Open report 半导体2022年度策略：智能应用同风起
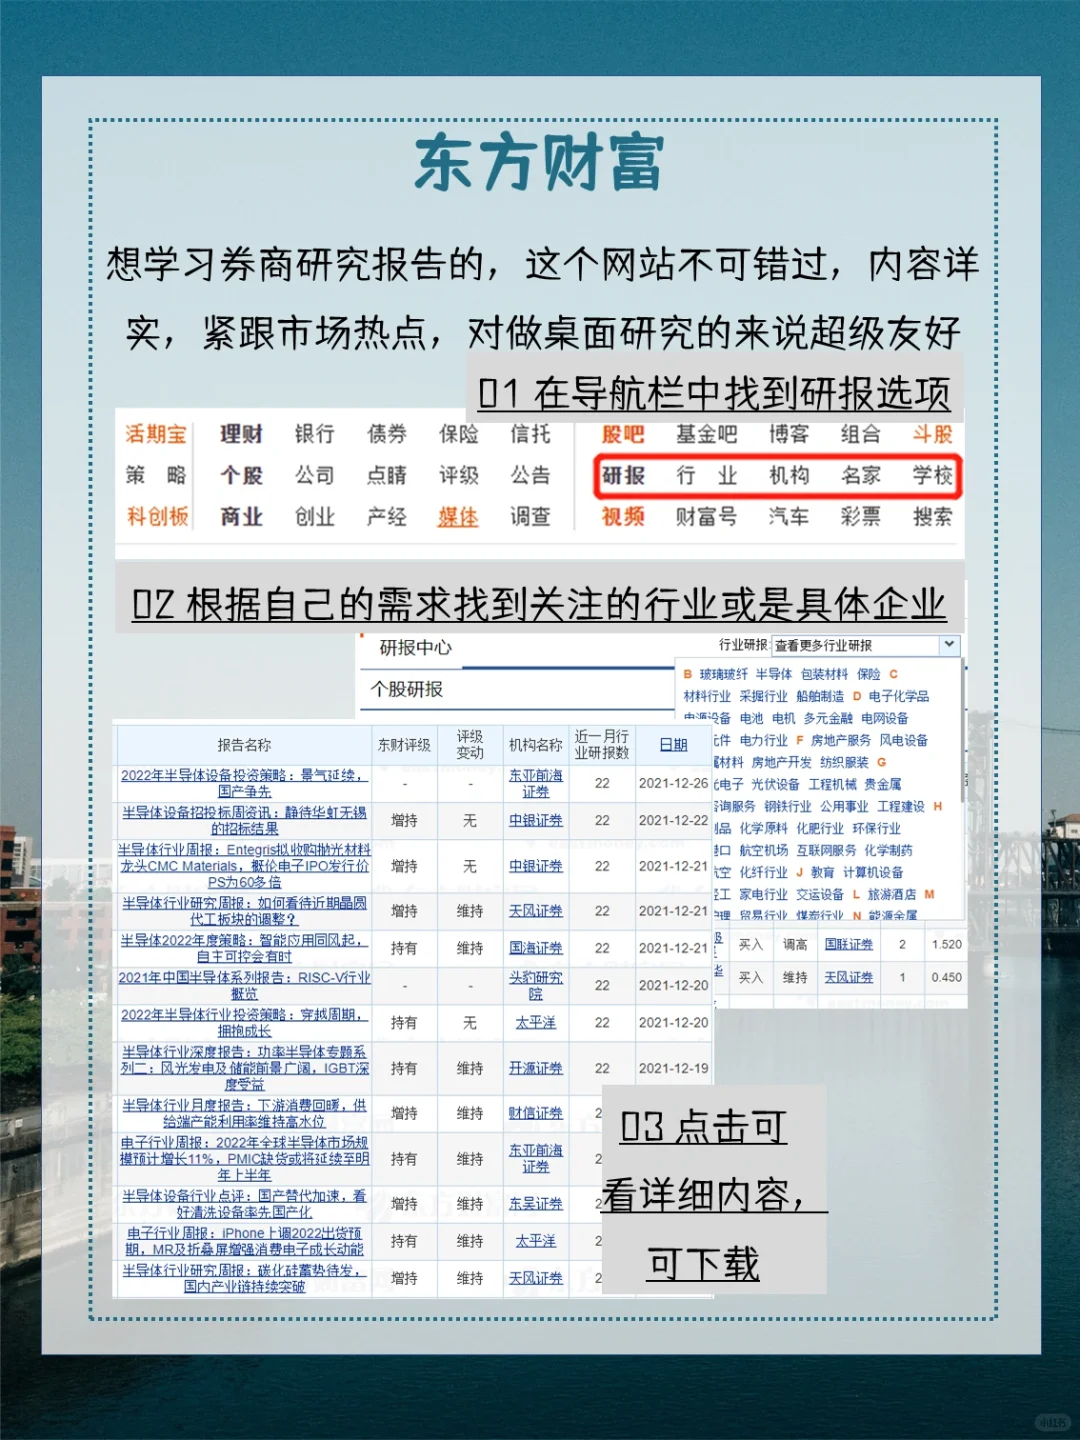Image resolution: width=1080 pixels, height=1440 pixels. coord(245,948)
